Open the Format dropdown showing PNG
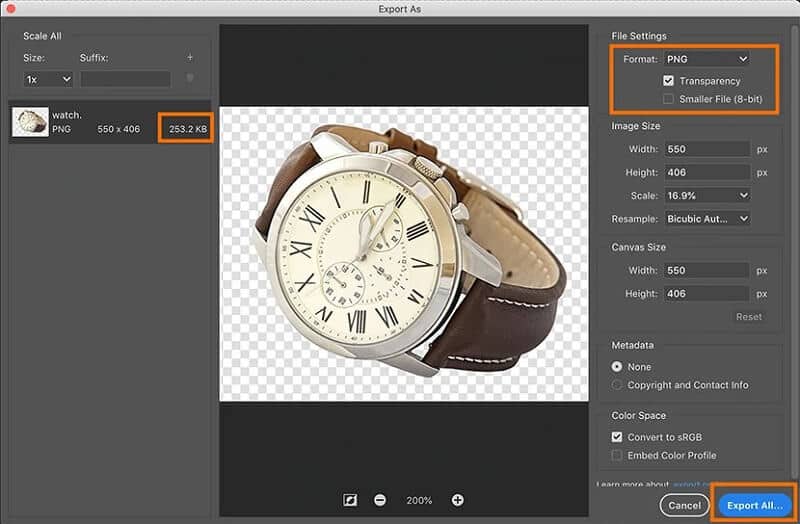This screenshot has height=524, width=800. (706, 60)
